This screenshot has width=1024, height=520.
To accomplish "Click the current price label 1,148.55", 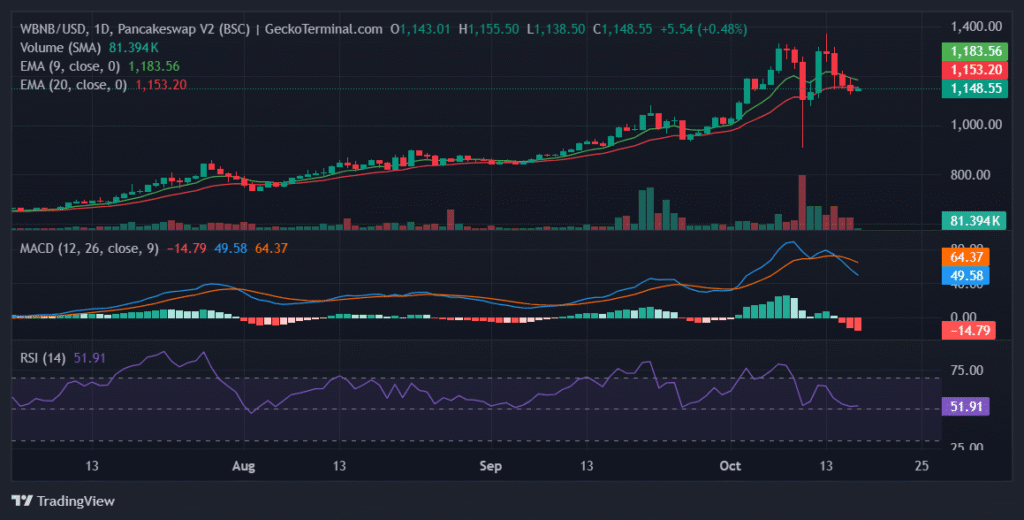I will click(x=974, y=88).
